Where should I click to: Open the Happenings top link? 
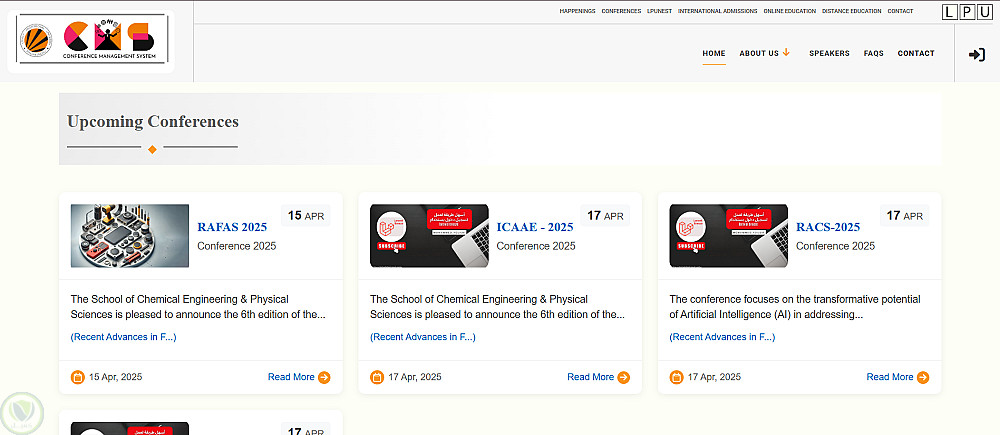click(x=577, y=11)
